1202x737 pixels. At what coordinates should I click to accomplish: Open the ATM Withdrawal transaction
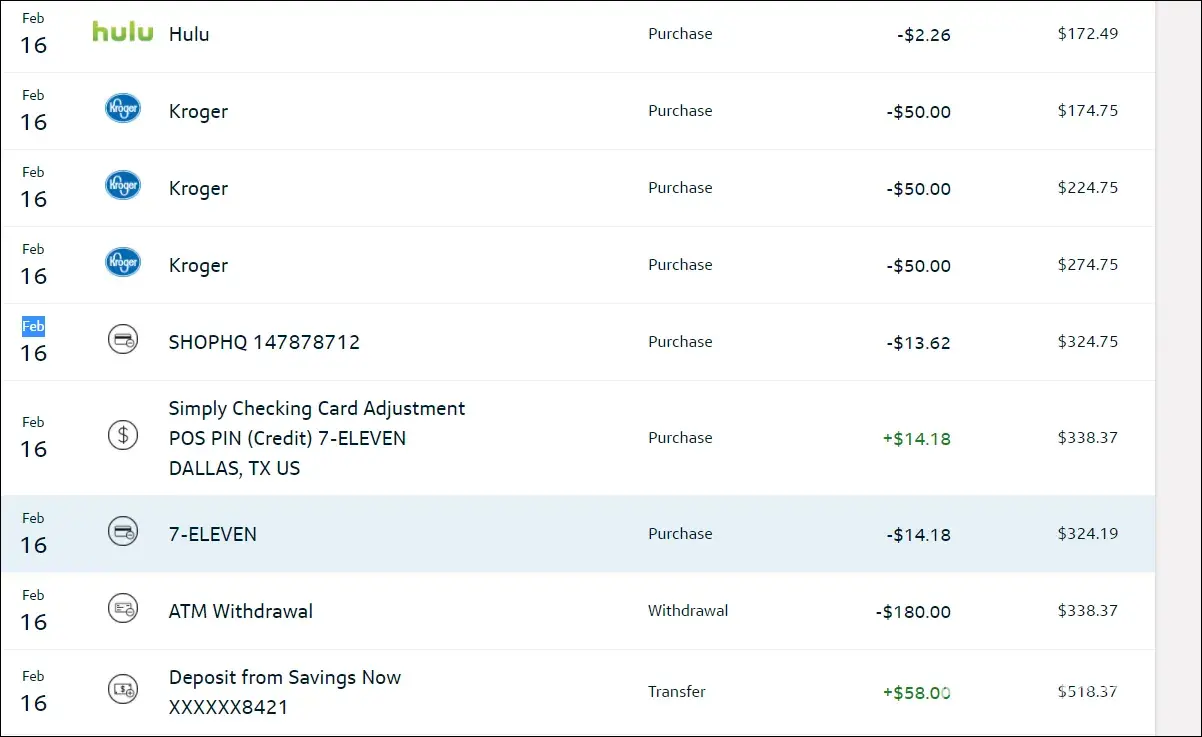[240, 611]
